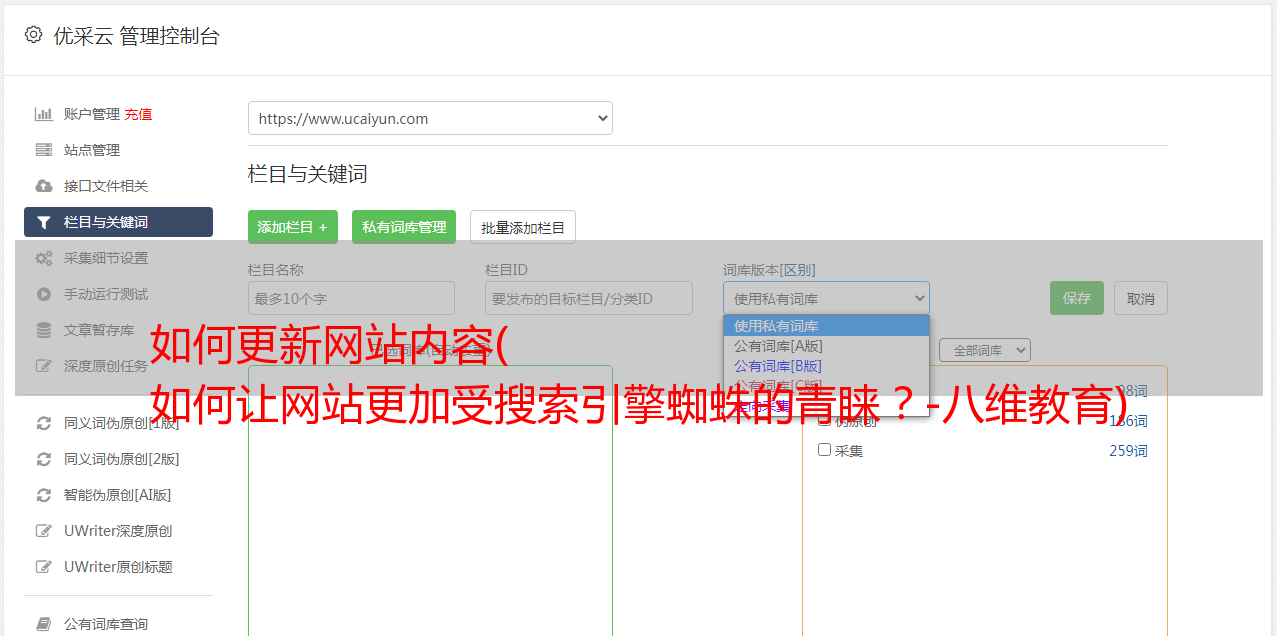Screen dimensions: 1277x636
Task: Click the edit icon next to UWriter深度原创
Action: tap(43, 531)
